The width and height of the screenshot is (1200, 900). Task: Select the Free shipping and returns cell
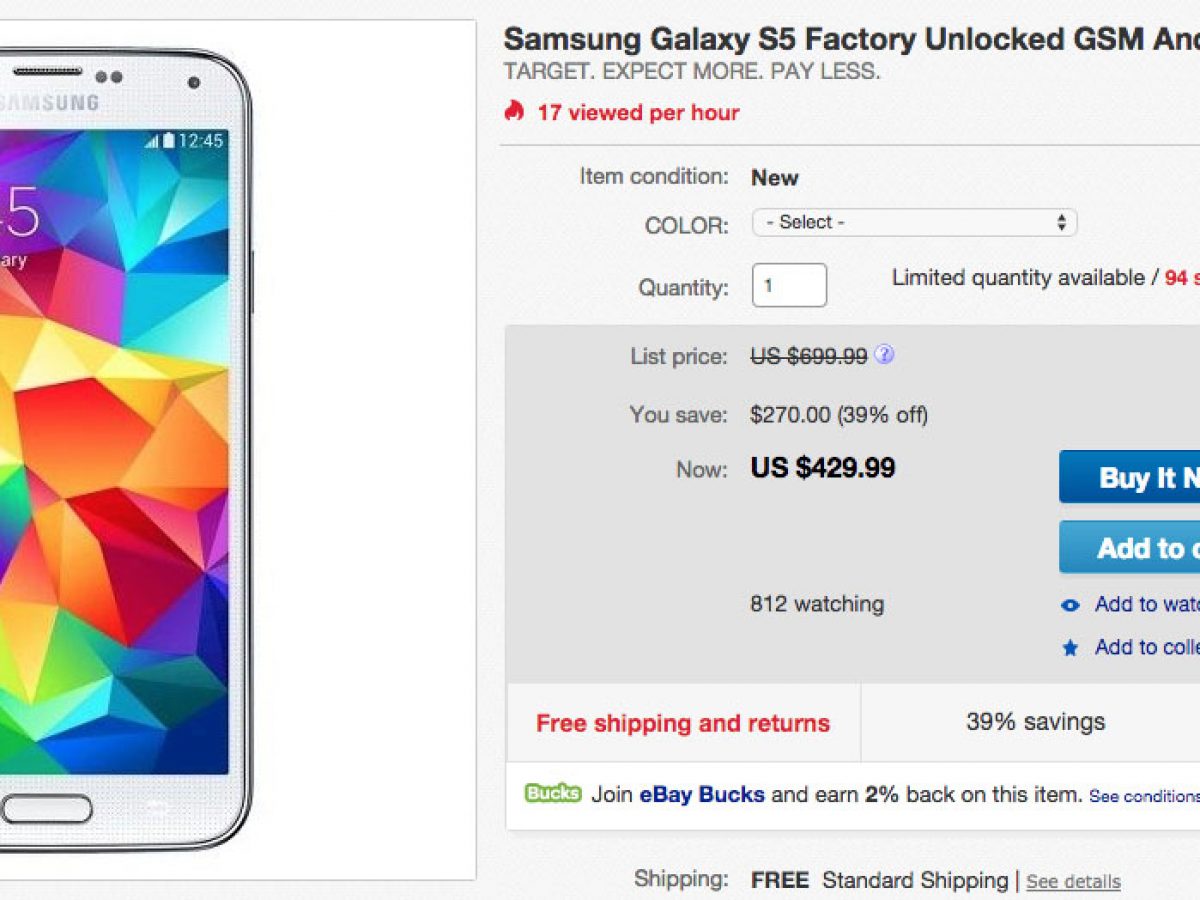683,723
